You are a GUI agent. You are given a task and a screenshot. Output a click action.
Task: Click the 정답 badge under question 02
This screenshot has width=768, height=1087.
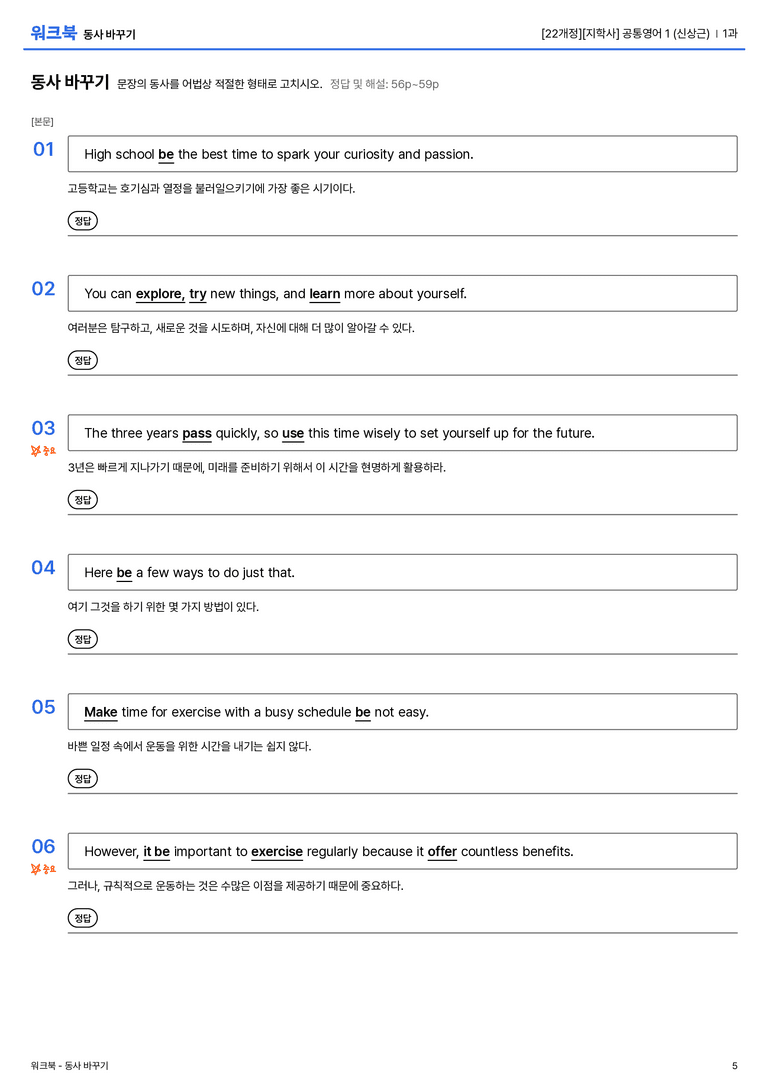(82, 360)
